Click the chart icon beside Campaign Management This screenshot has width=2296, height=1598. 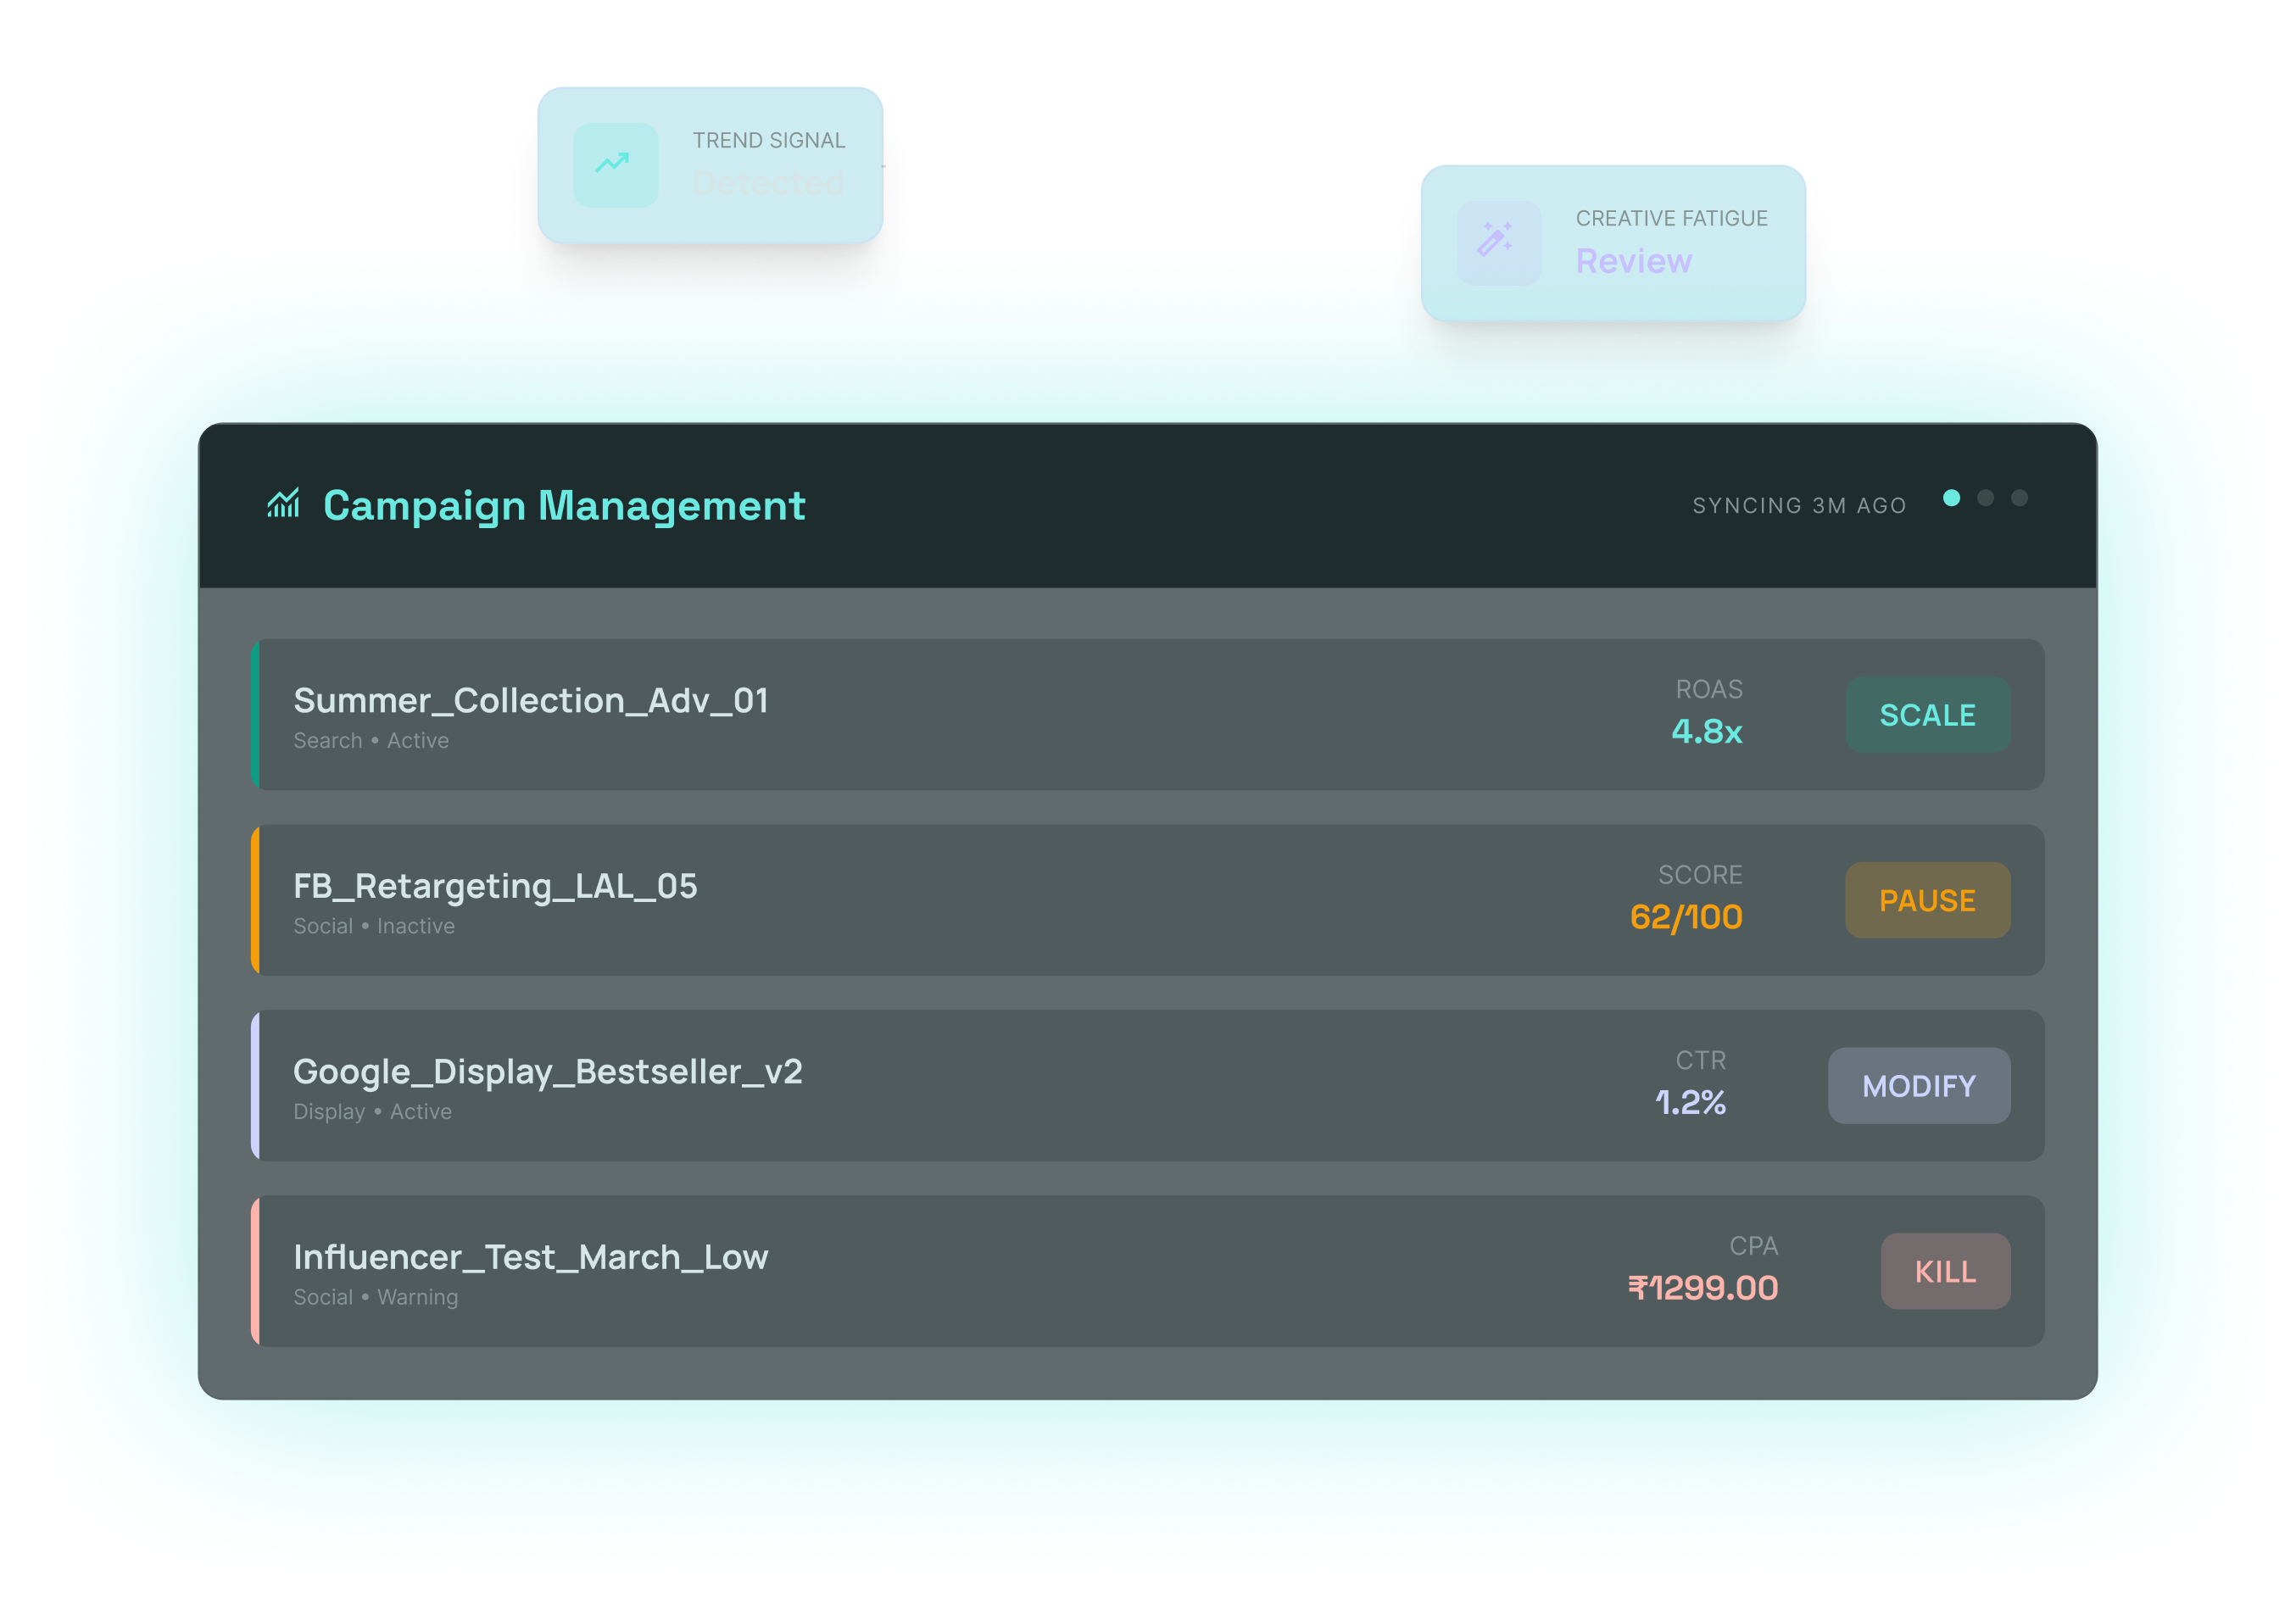(283, 504)
